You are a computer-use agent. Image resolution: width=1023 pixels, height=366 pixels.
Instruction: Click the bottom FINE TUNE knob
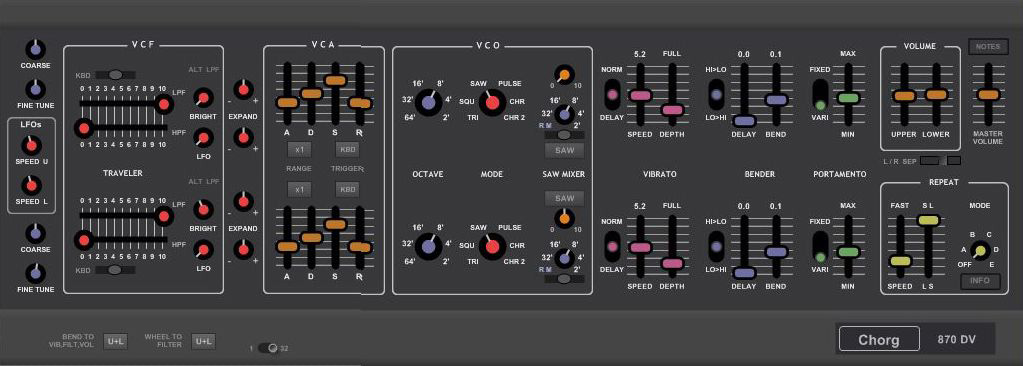coord(35,273)
